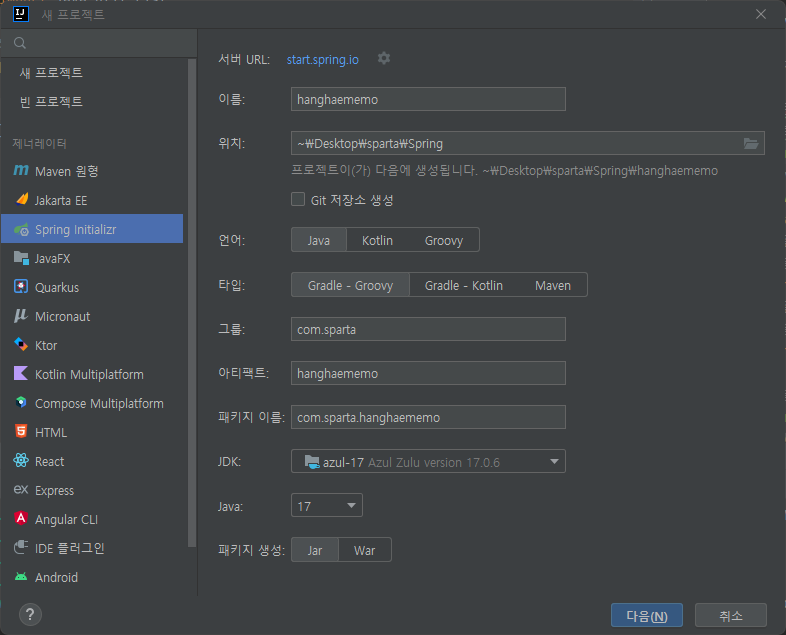Click the Kotlin Multiplatform icon

(21, 374)
